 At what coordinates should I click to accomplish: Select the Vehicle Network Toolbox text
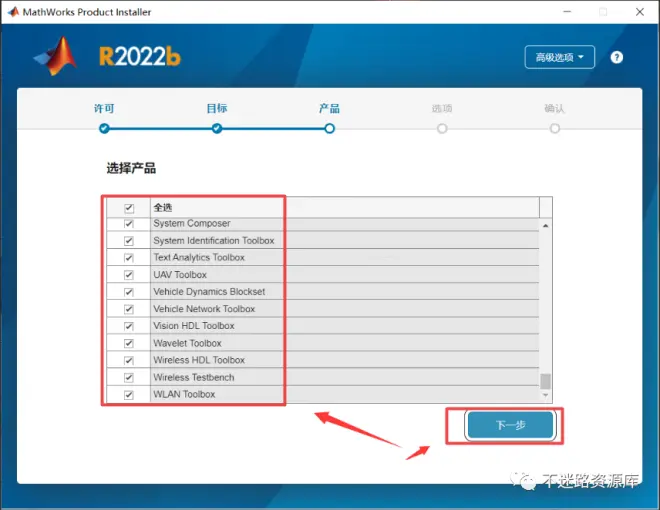coord(204,309)
